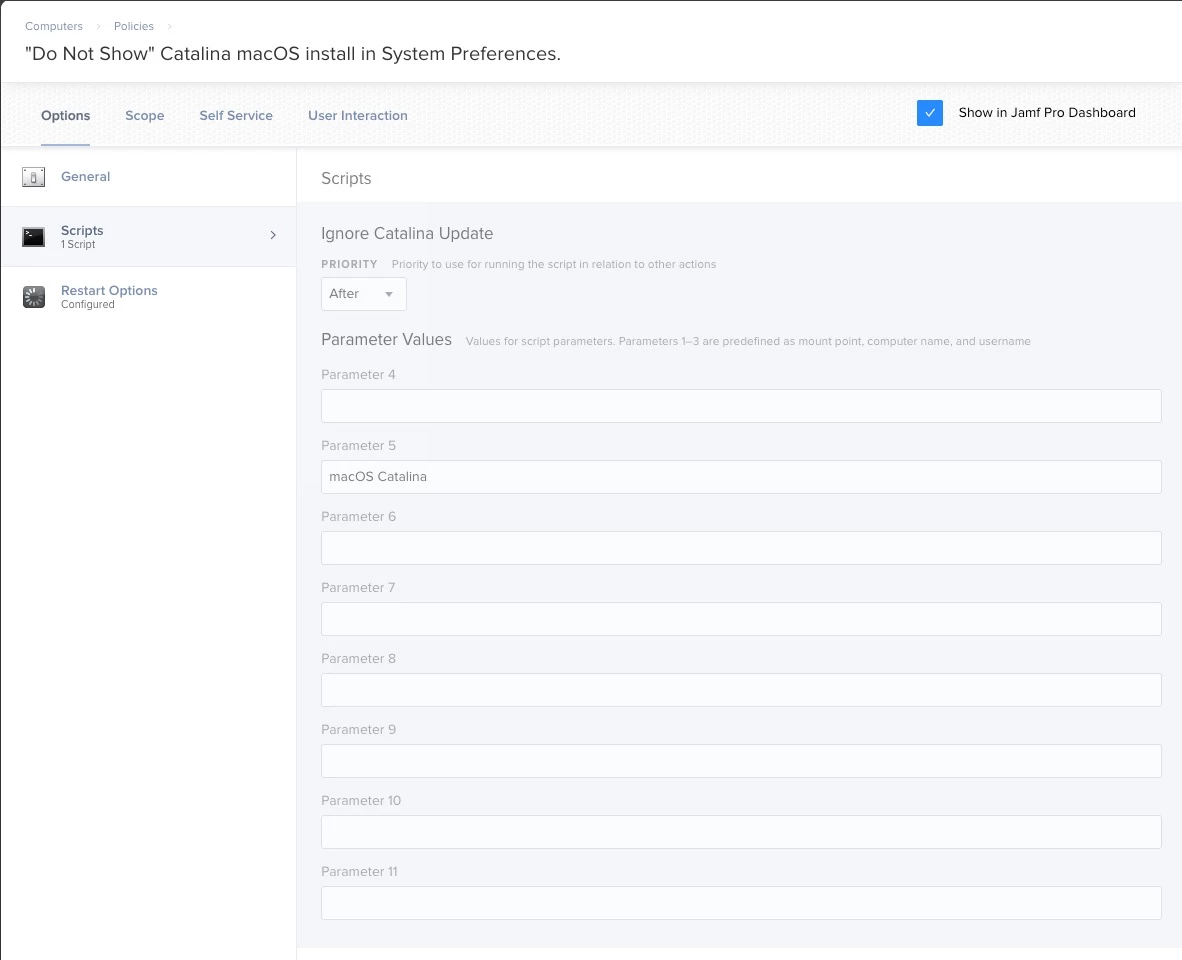Viewport: 1182px width, 960px height.
Task: Click the Ignore Catalina Update script title
Action: pos(407,234)
